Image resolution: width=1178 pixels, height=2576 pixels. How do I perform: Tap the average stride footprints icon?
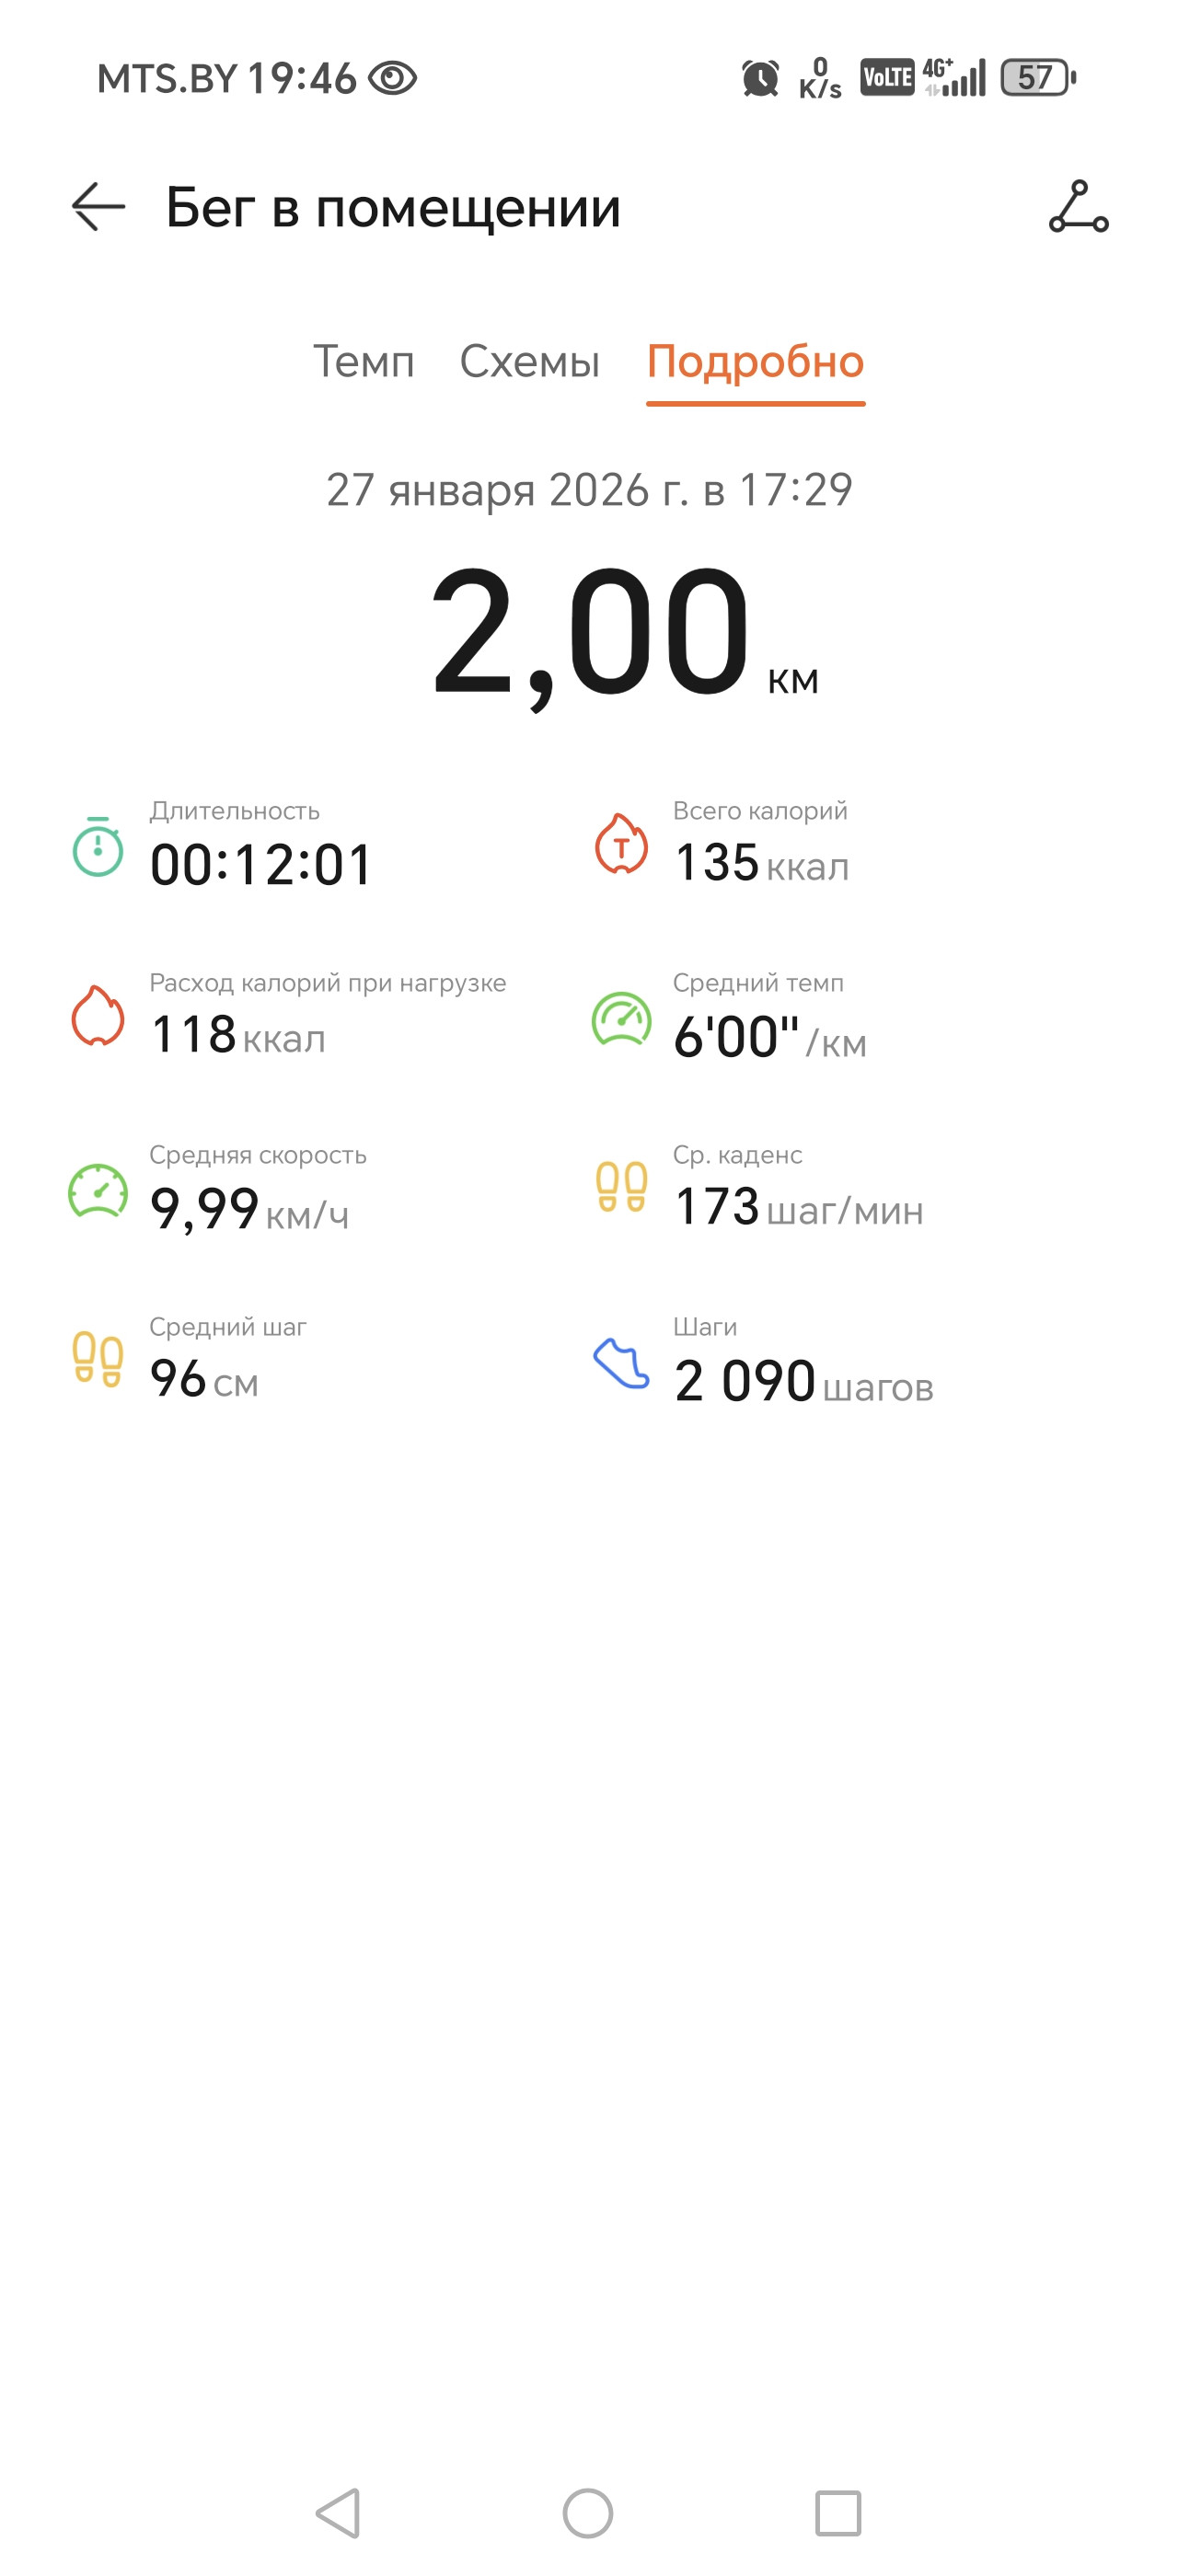pos(98,1359)
